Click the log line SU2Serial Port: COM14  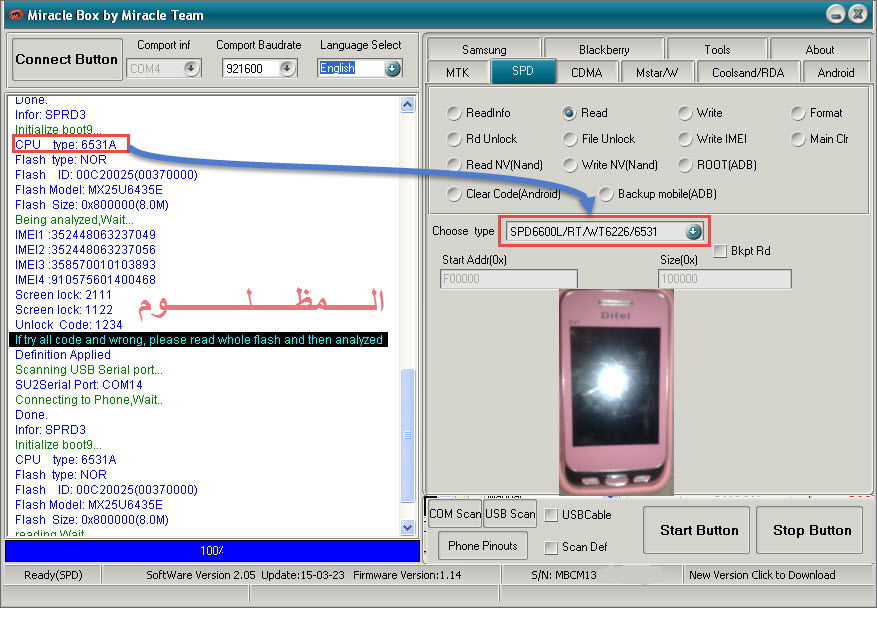[78, 384]
